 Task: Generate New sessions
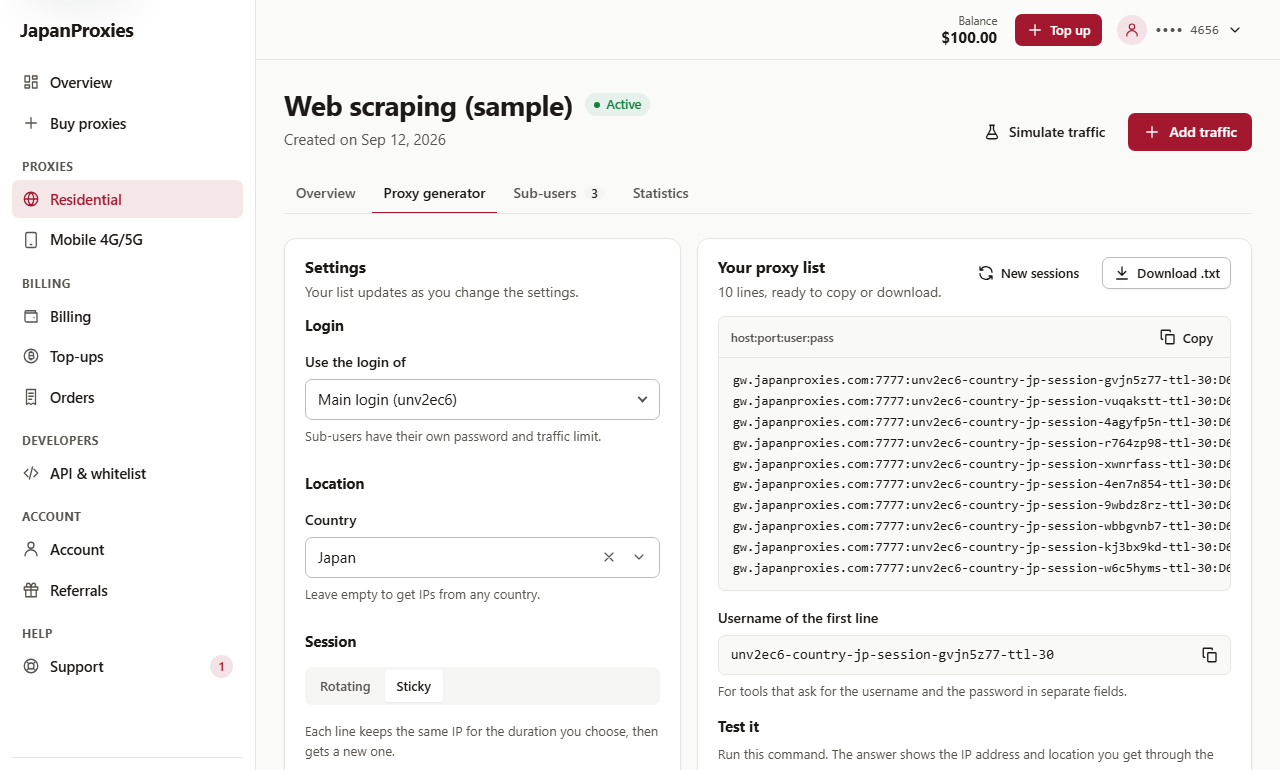coord(1029,273)
